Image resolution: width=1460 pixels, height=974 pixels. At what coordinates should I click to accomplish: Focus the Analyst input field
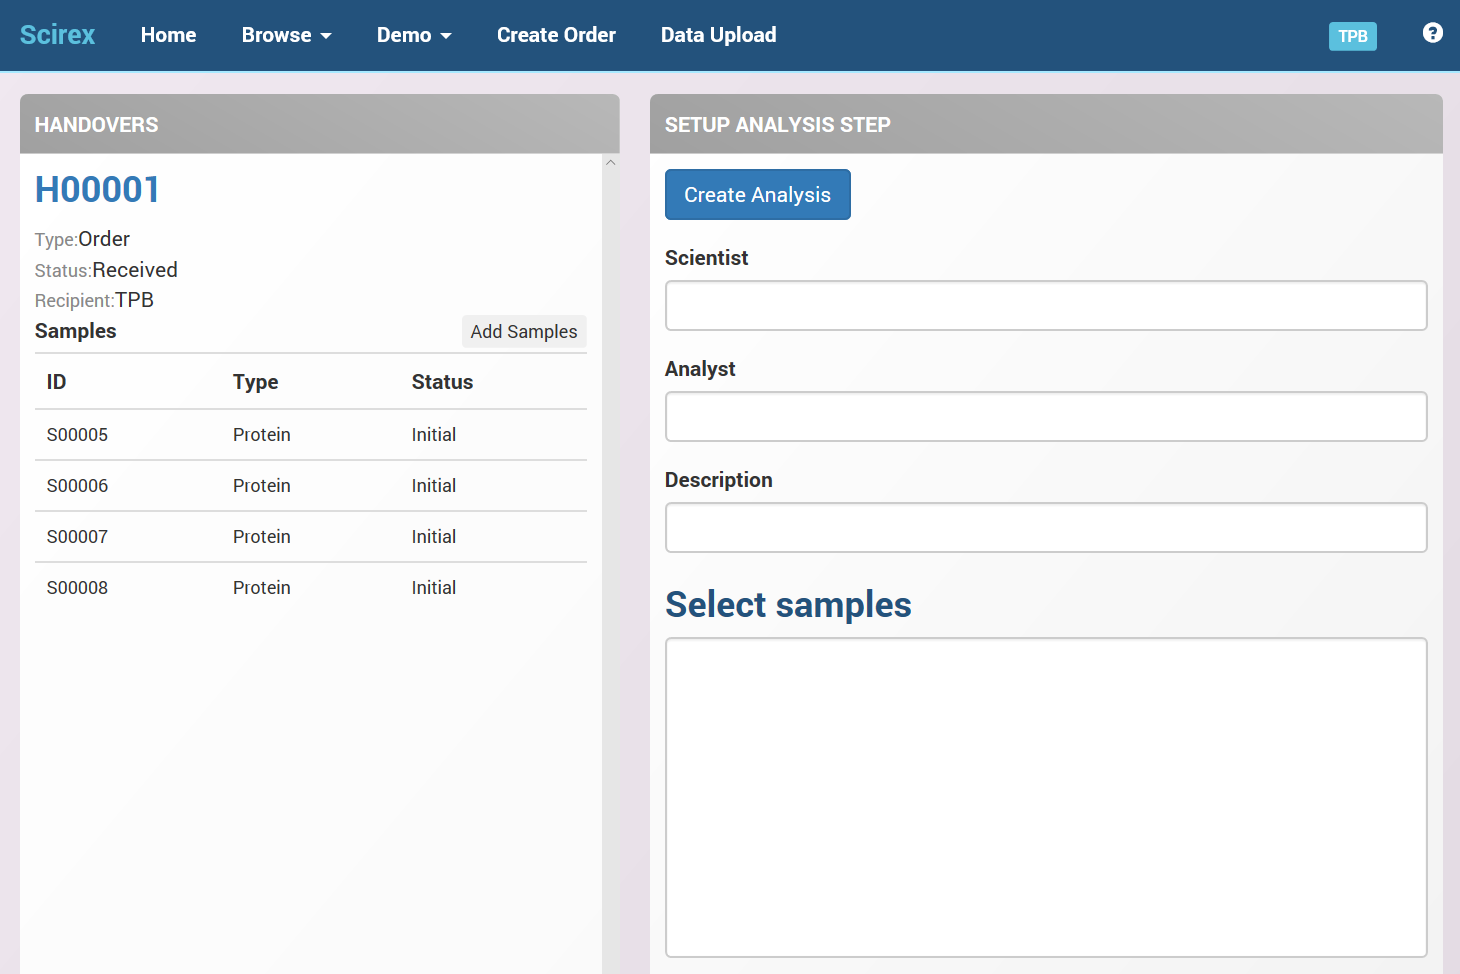click(1046, 416)
